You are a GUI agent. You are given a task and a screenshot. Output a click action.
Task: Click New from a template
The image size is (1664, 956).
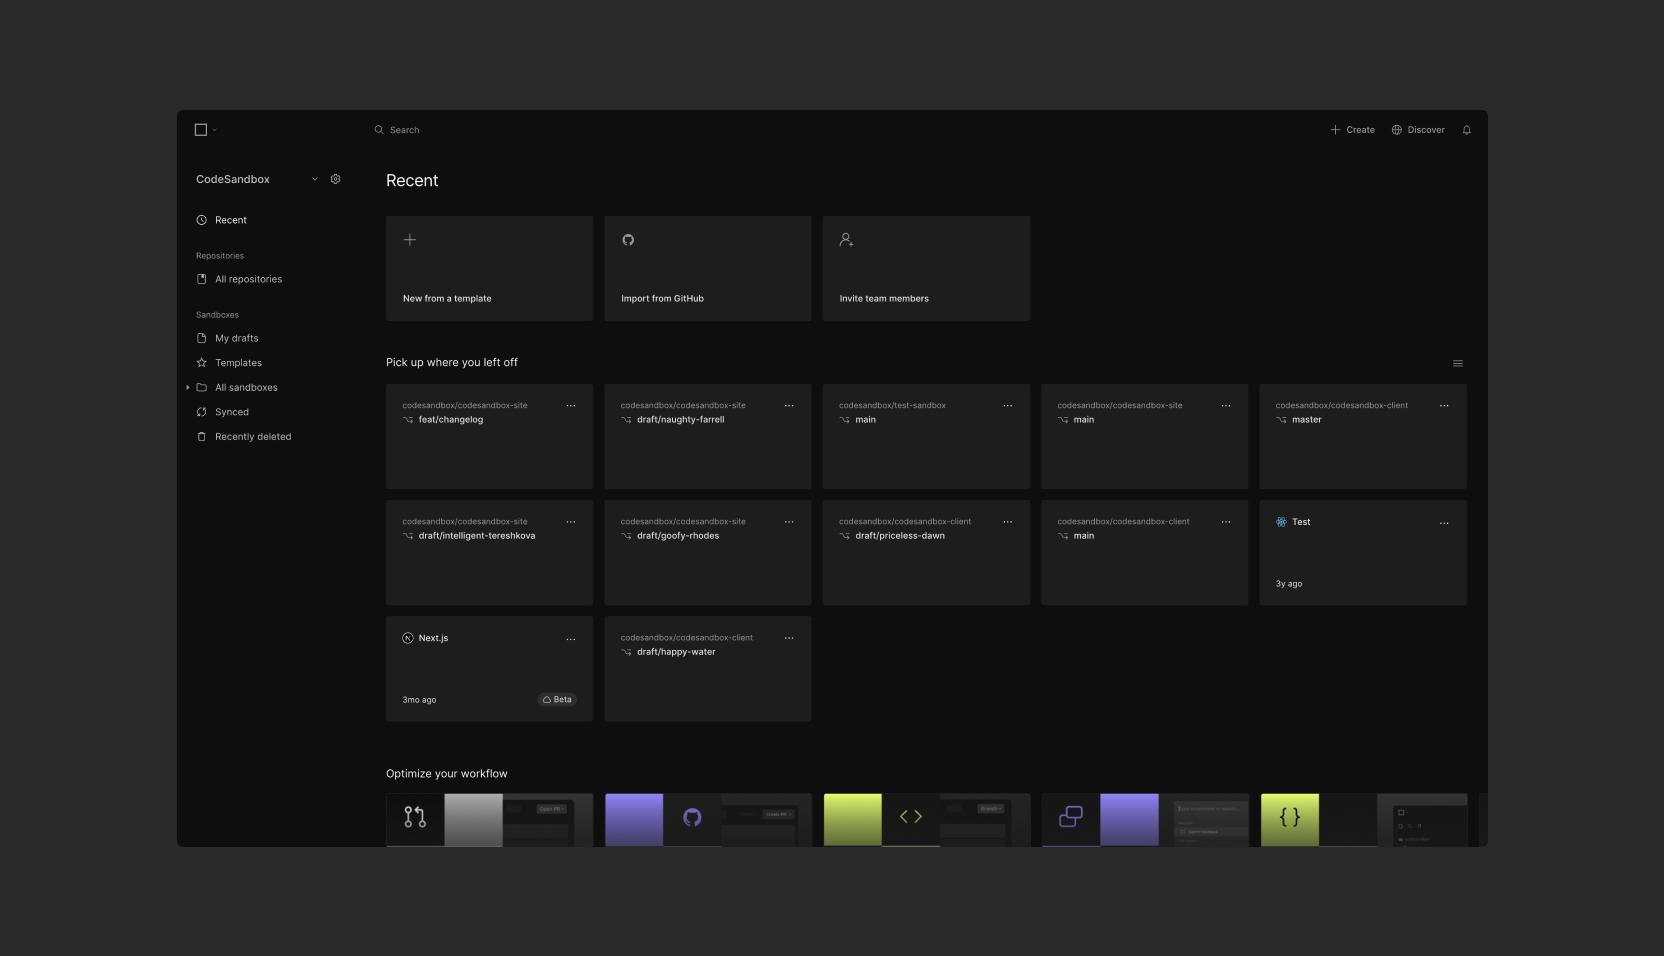coord(489,268)
